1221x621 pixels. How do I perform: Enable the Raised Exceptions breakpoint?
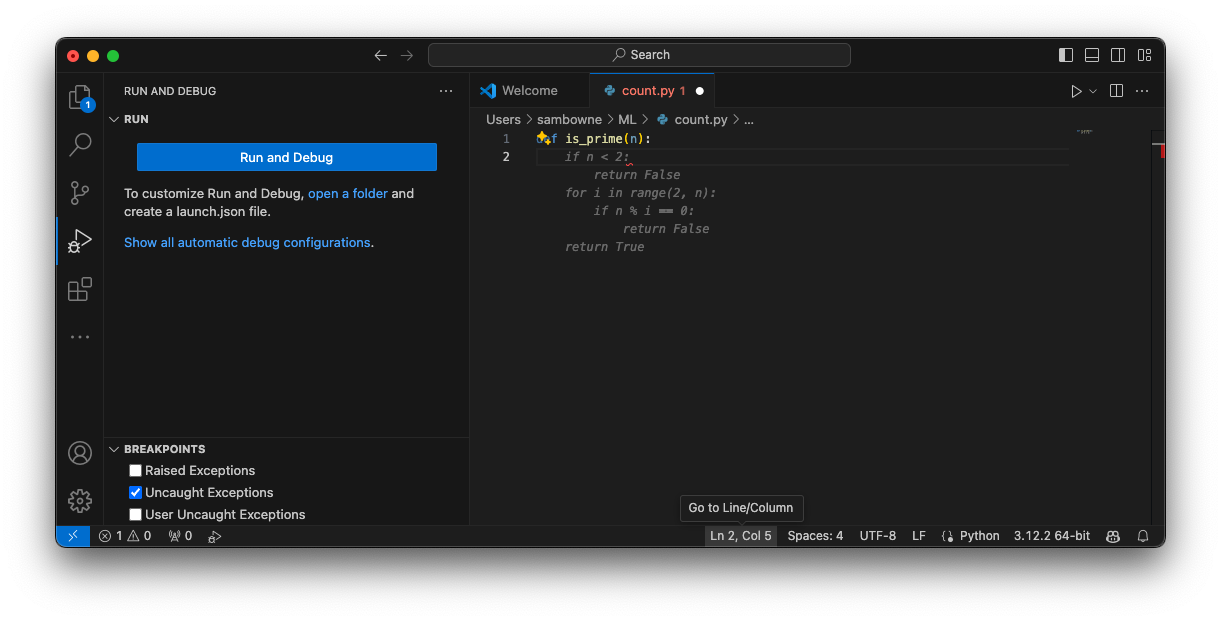(x=136, y=471)
